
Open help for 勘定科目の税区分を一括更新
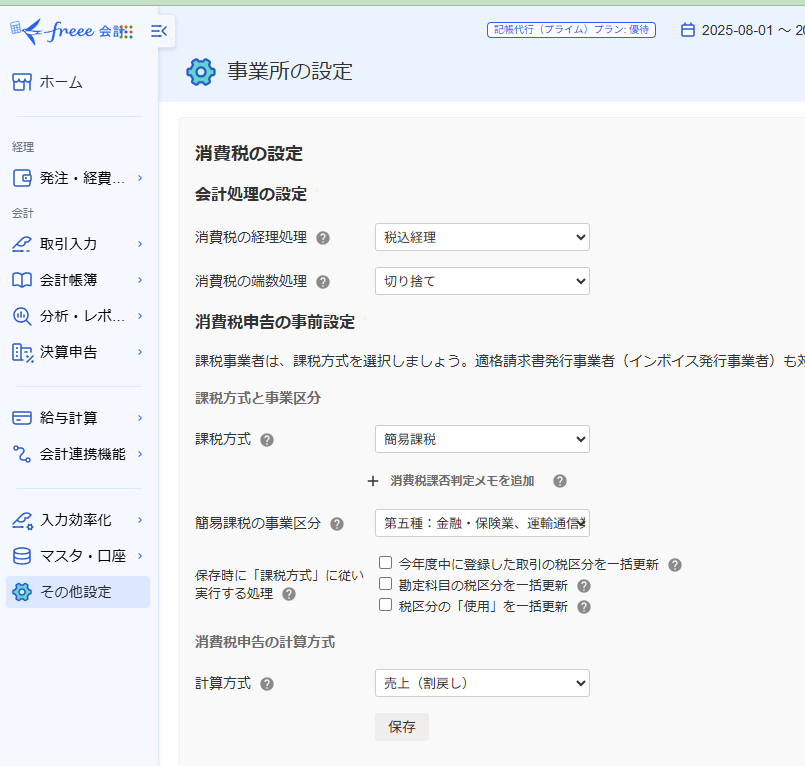(583, 586)
